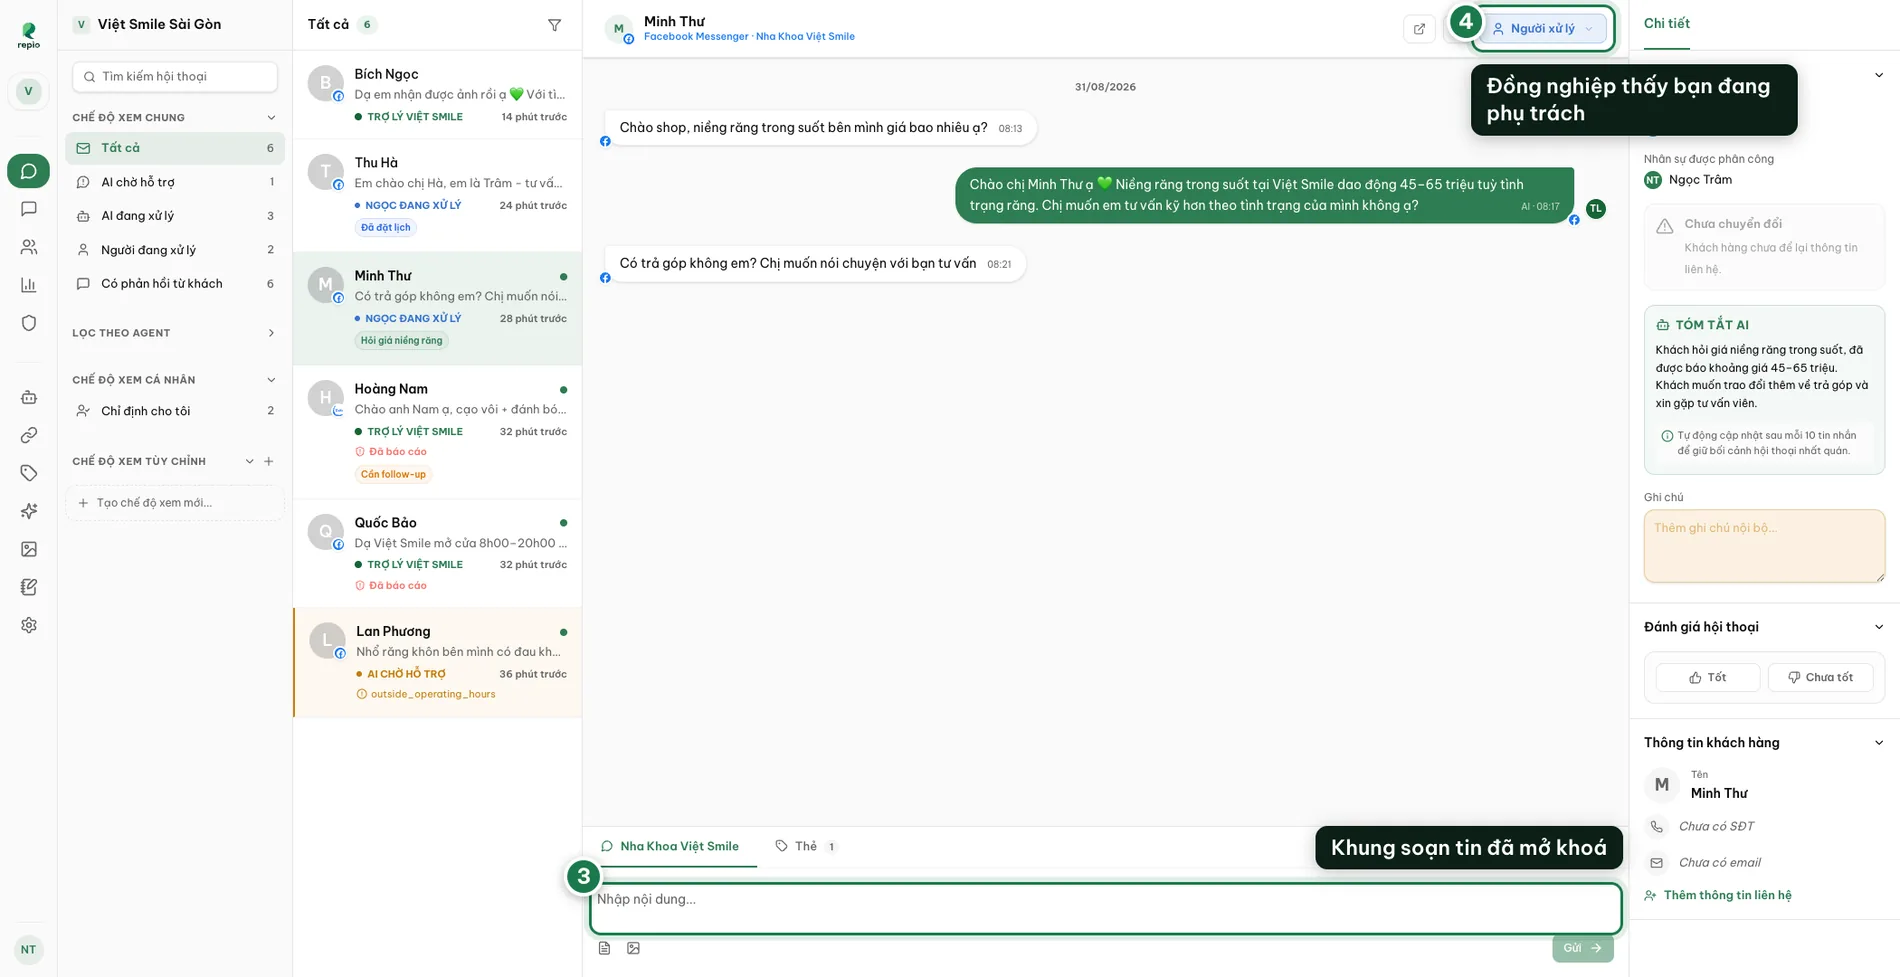Image resolution: width=1900 pixels, height=977 pixels.
Task: Open the Người xử lý dropdown
Action: [x=1543, y=29]
